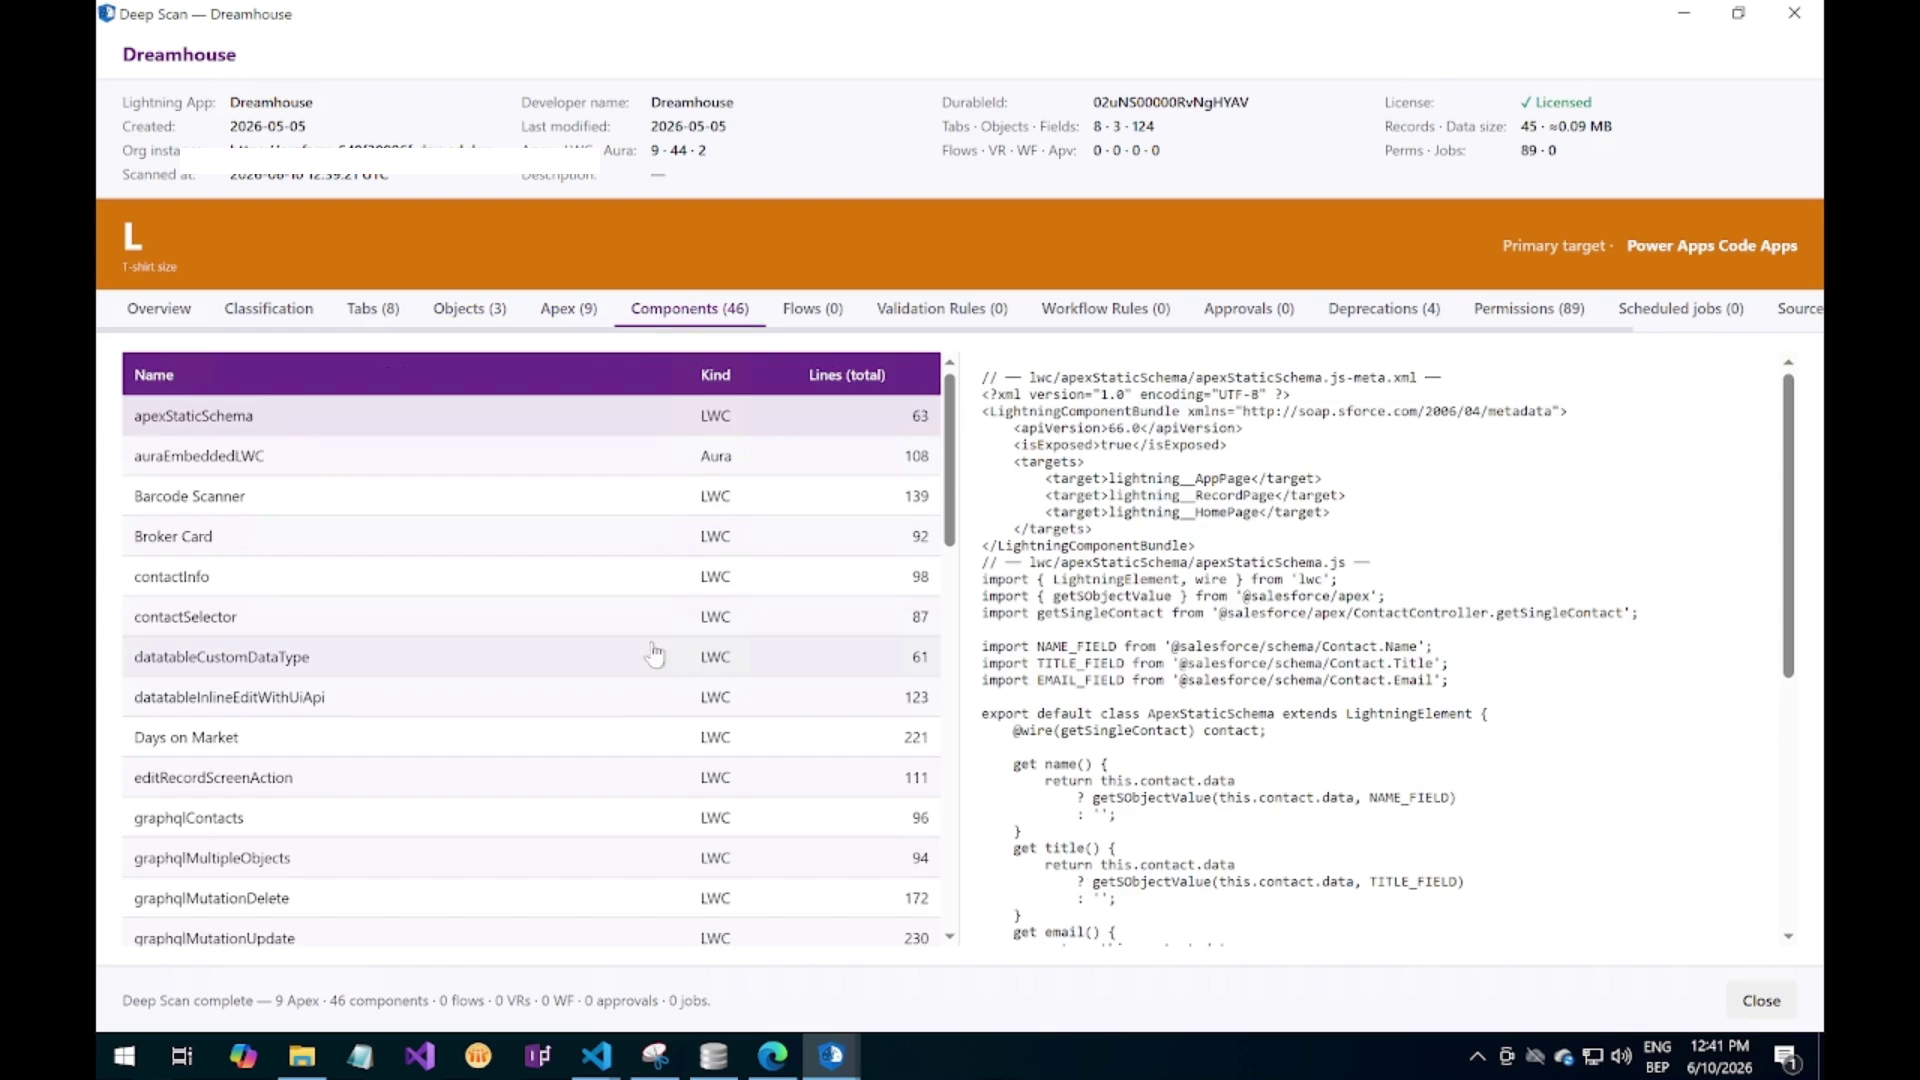The width and height of the screenshot is (1920, 1080).
Task: Click the Deep Scan shield title icon
Action: pyautogui.click(x=107, y=13)
